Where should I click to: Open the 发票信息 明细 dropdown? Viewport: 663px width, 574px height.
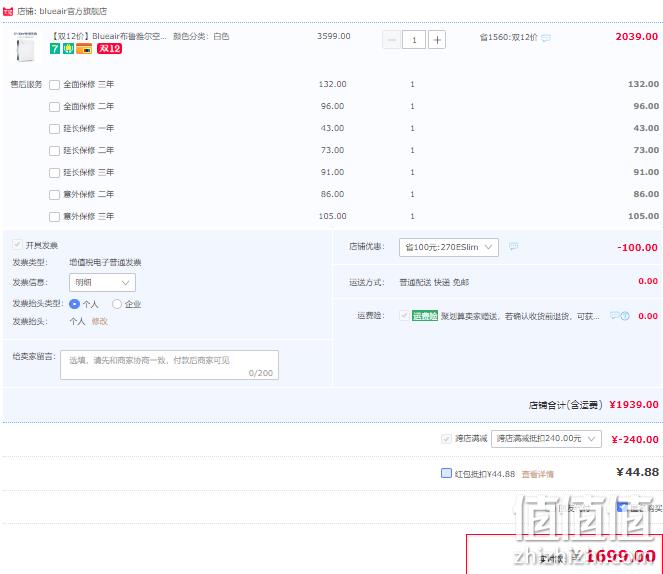102,282
